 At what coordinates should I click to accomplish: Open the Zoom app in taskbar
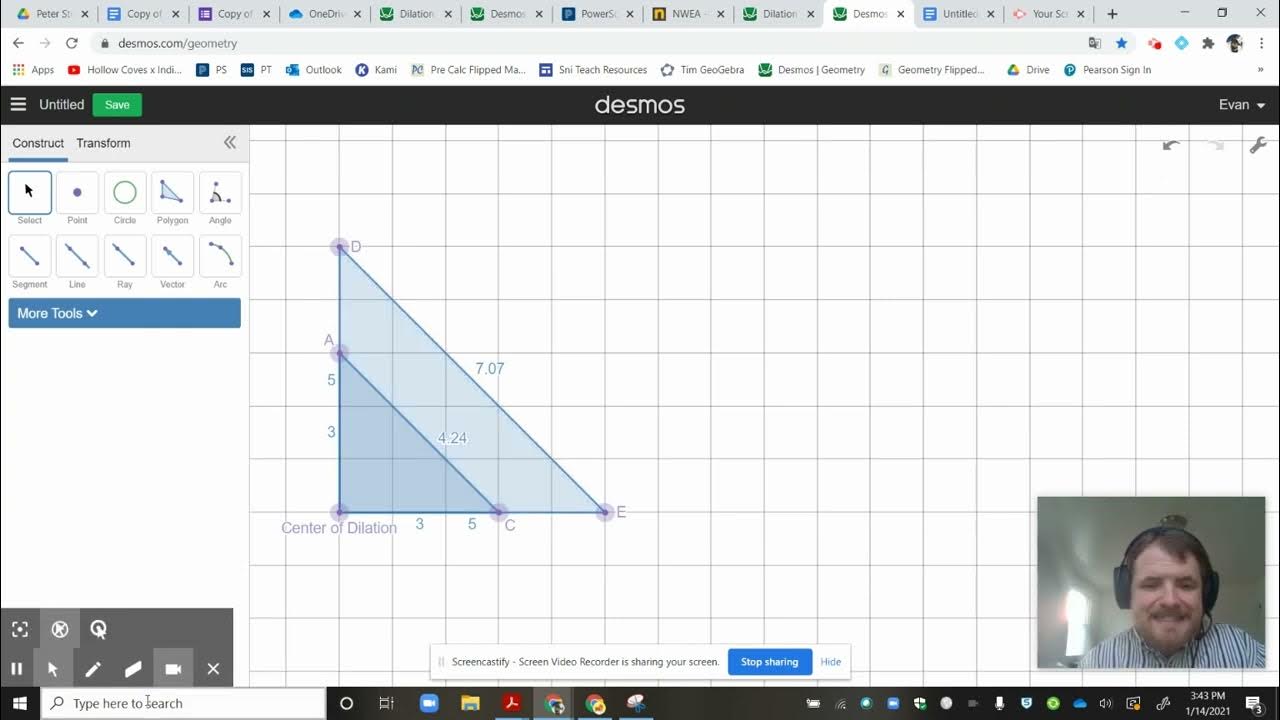point(429,703)
